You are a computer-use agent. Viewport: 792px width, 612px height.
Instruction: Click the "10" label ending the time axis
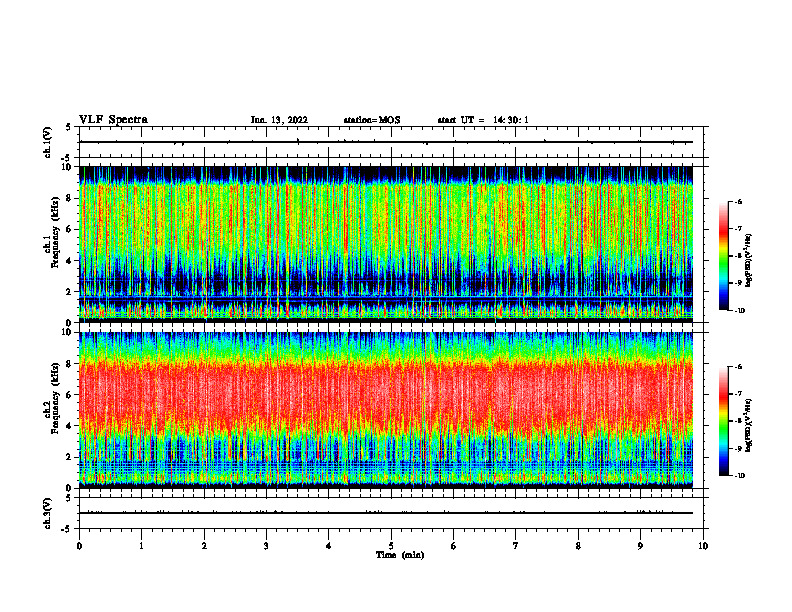703,546
